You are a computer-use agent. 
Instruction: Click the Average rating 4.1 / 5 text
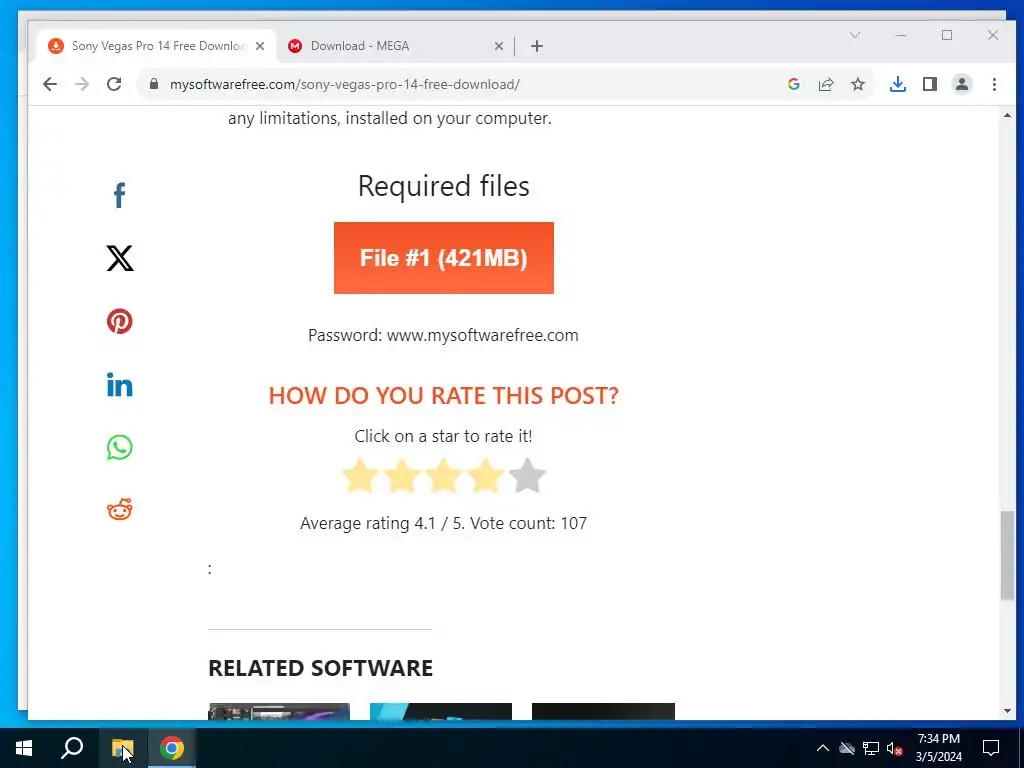point(443,523)
